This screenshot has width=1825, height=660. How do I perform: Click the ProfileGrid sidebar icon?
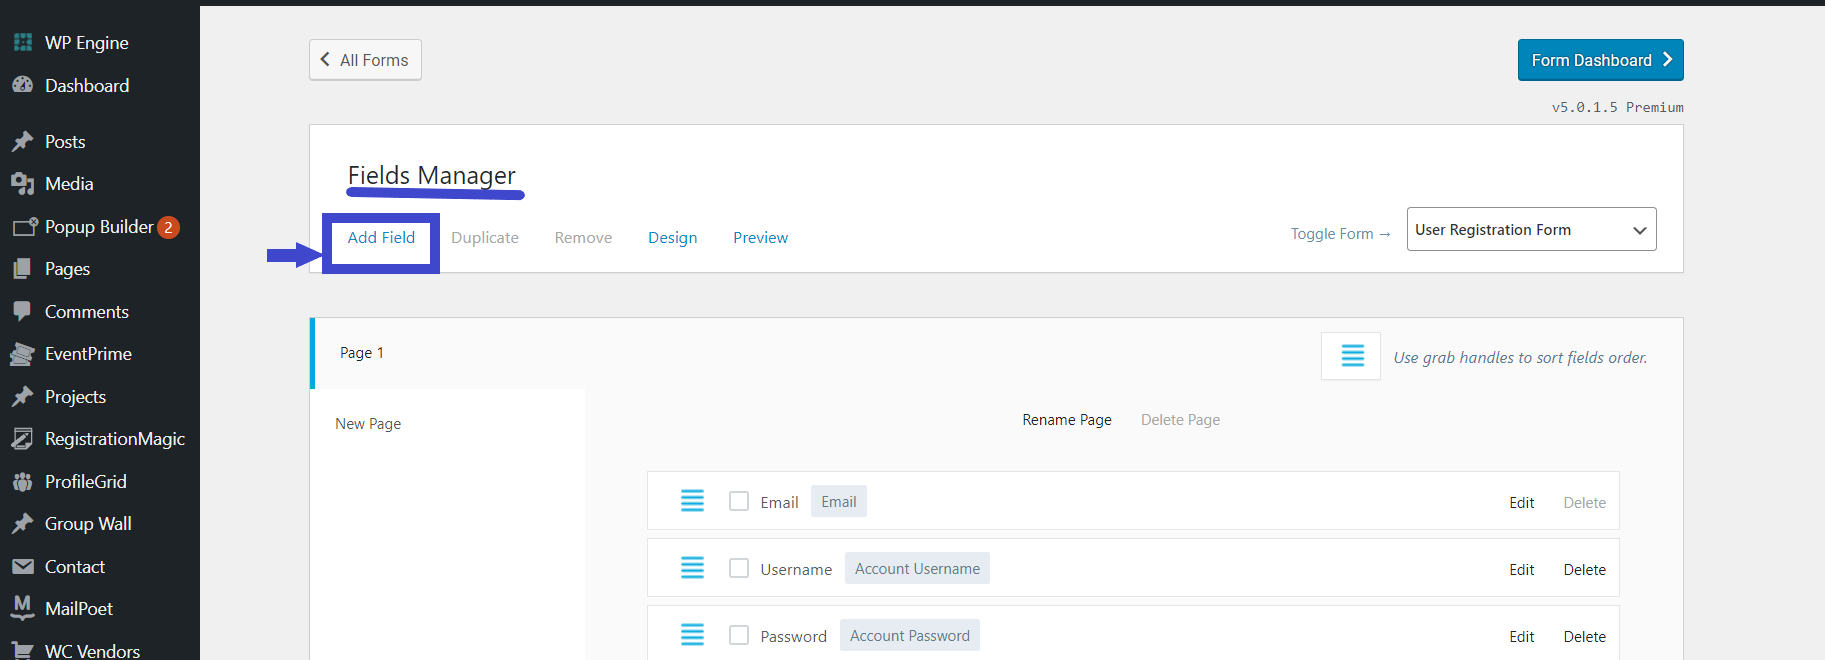(x=22, y=482)
